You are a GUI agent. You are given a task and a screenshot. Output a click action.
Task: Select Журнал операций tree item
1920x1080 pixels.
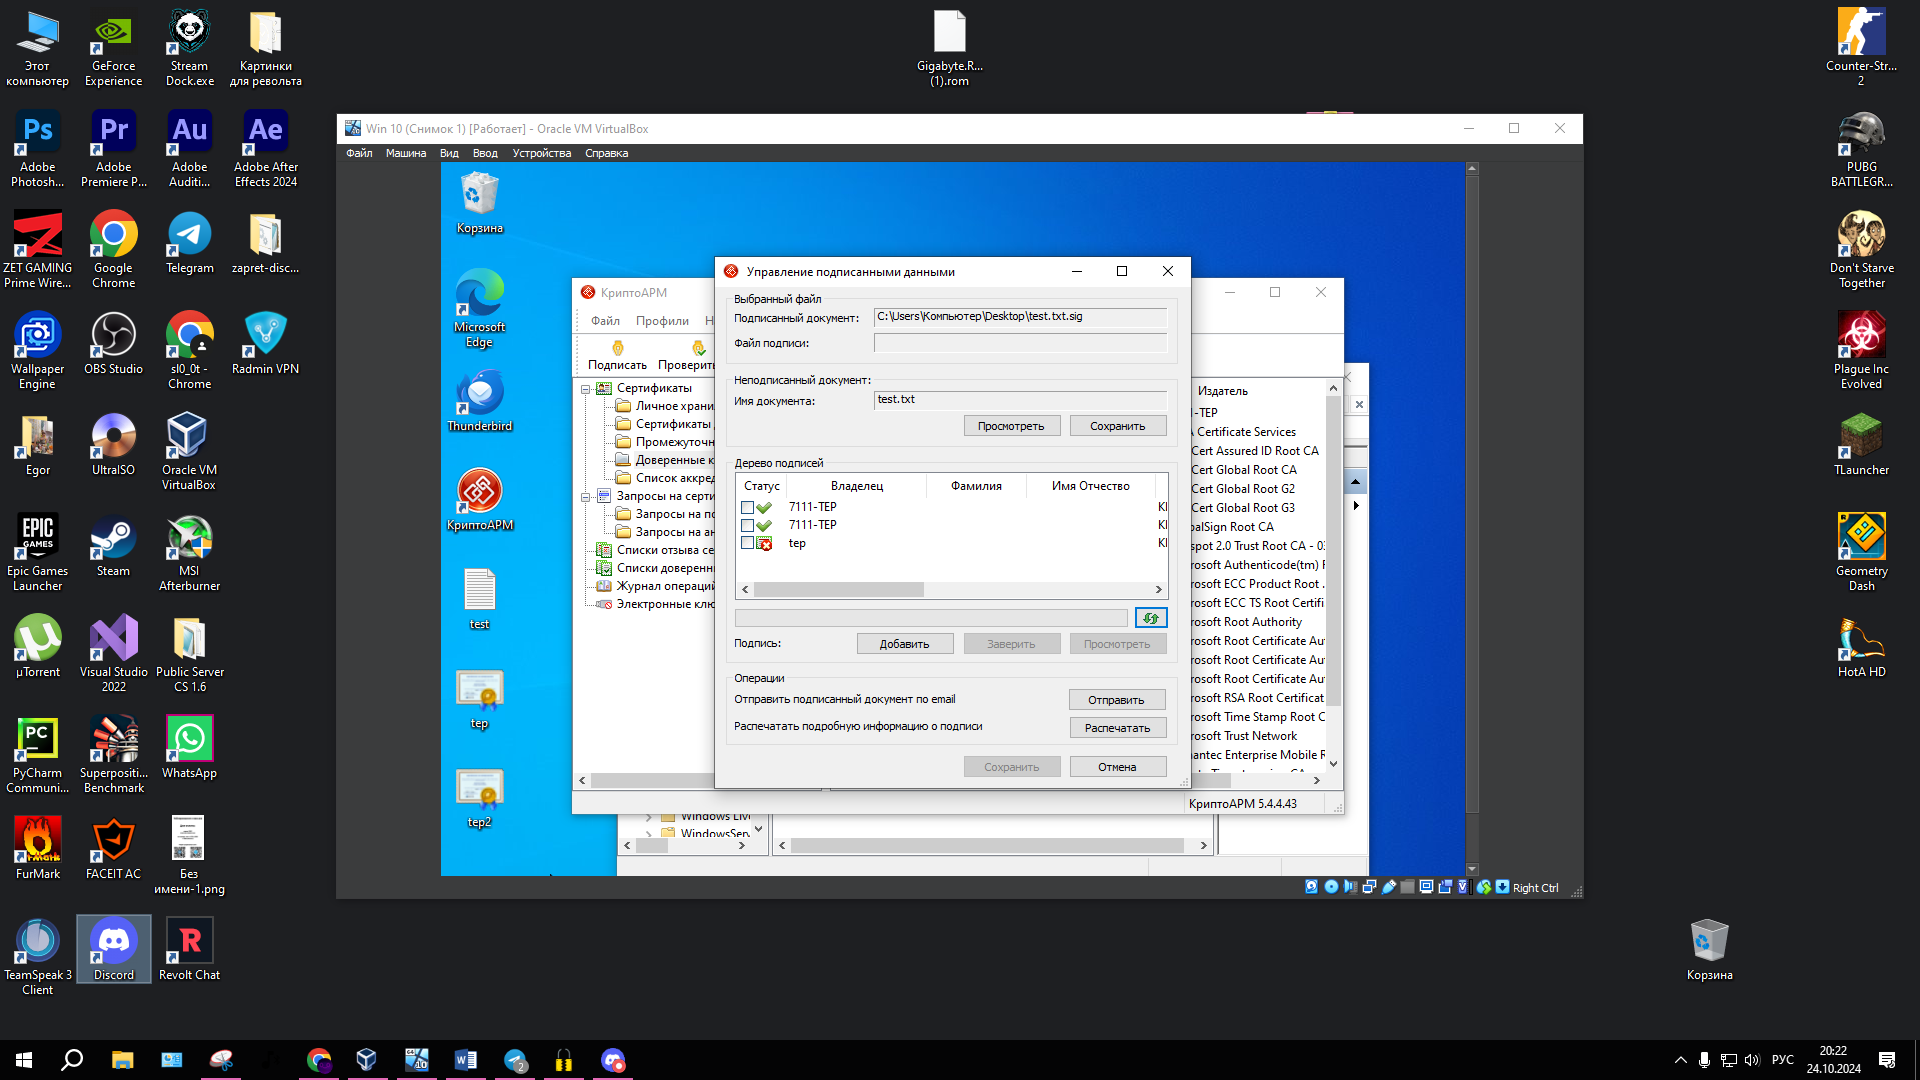tap(657, 586)
